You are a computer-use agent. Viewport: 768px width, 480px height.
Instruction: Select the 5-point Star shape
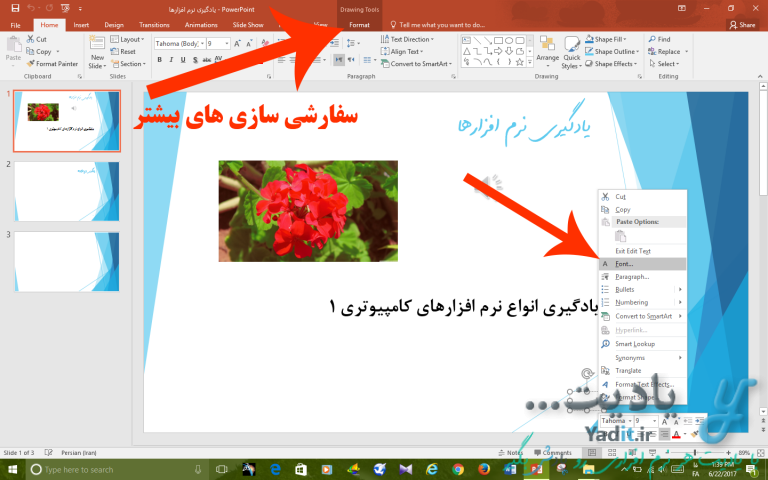click(520, 62)
